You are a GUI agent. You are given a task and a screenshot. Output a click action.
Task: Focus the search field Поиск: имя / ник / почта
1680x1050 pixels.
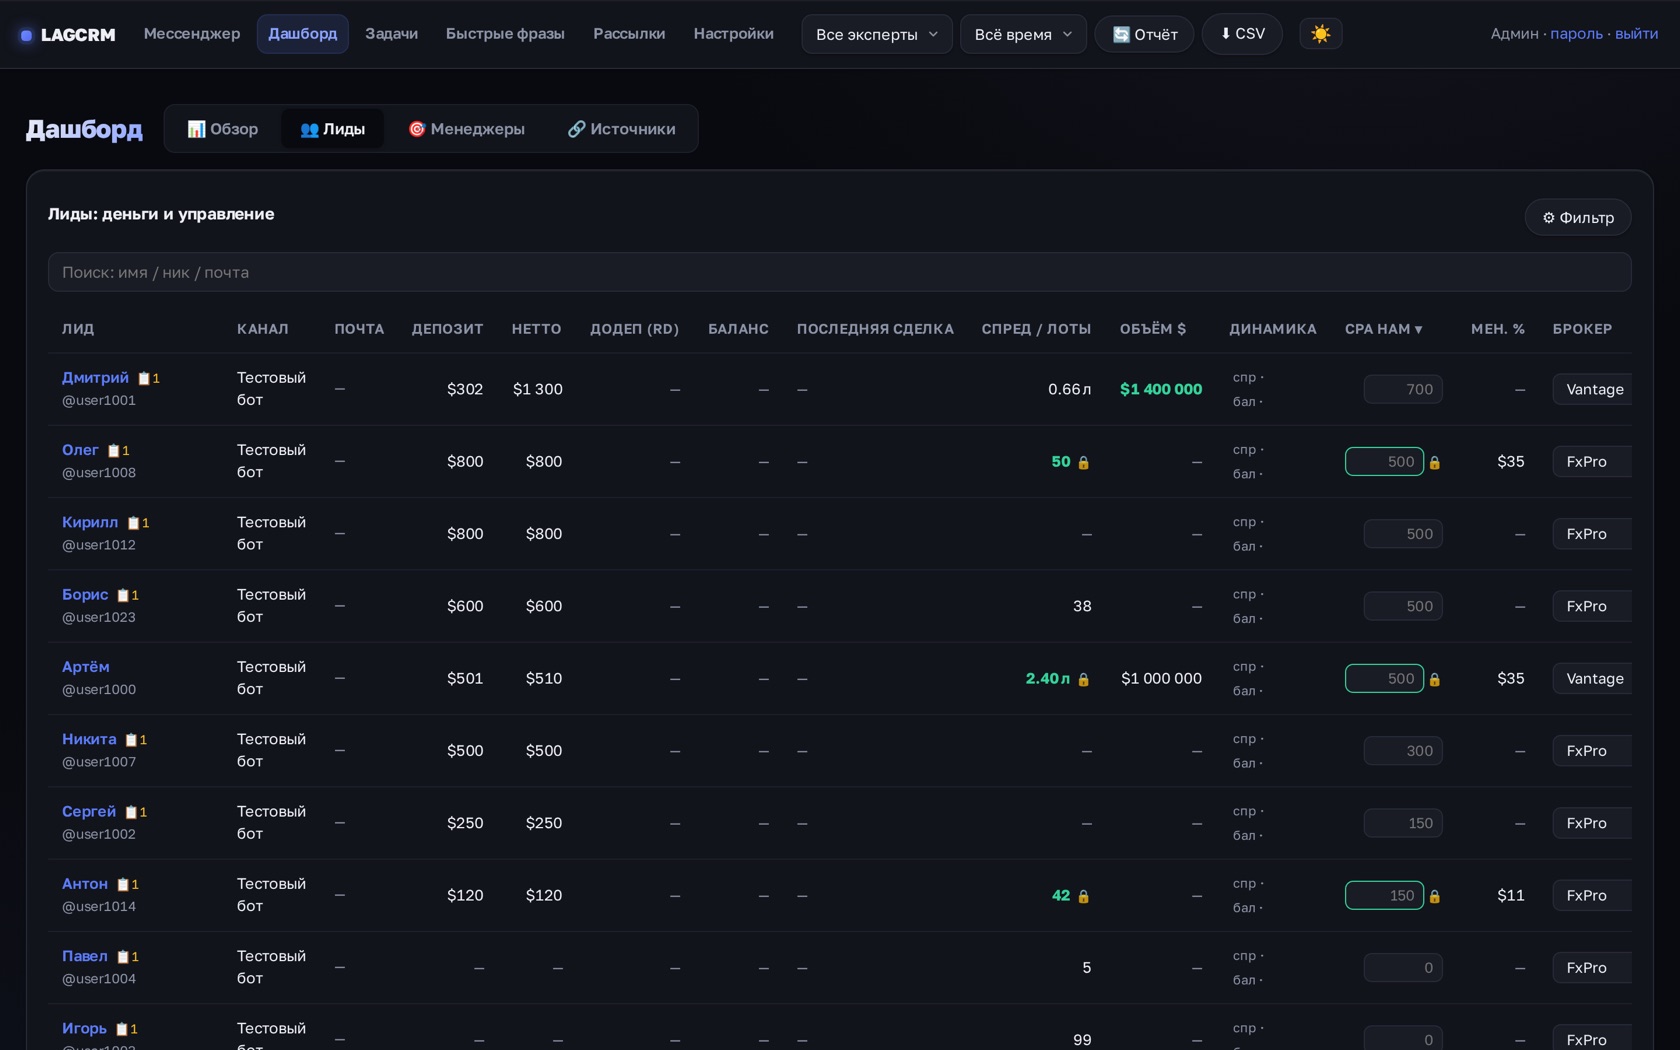coord(840,272)
